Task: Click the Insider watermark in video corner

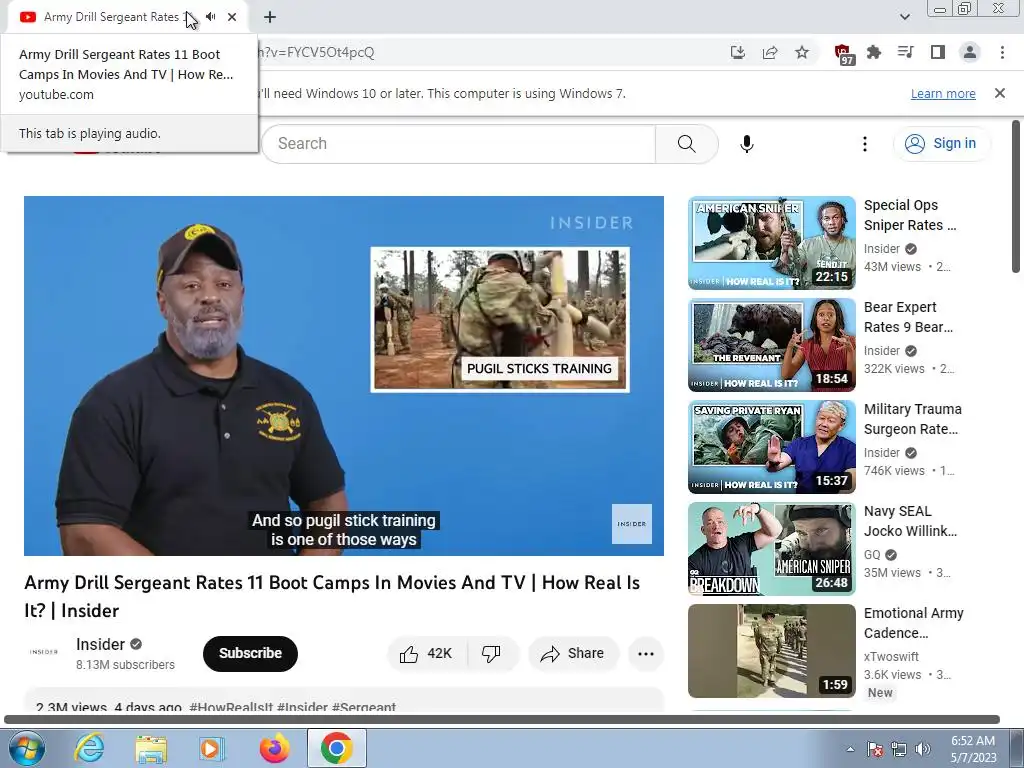Action: pyautogui.click(x=632, y=524)
